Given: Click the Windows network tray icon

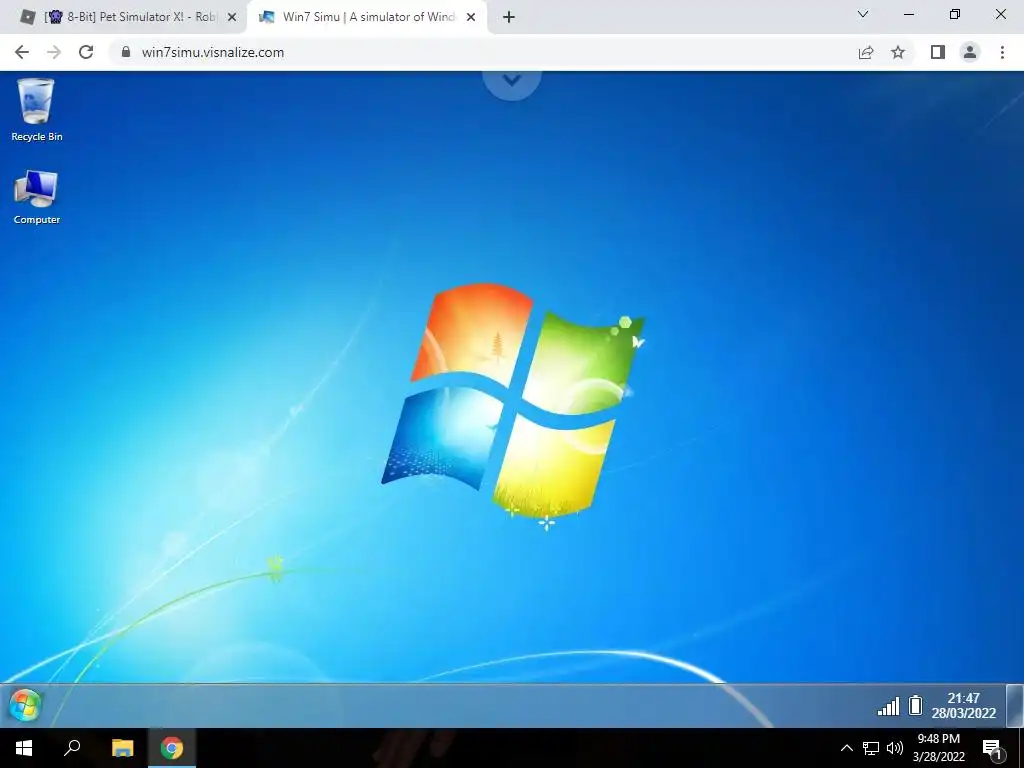Looking at the screenshot, I should 871,748.
